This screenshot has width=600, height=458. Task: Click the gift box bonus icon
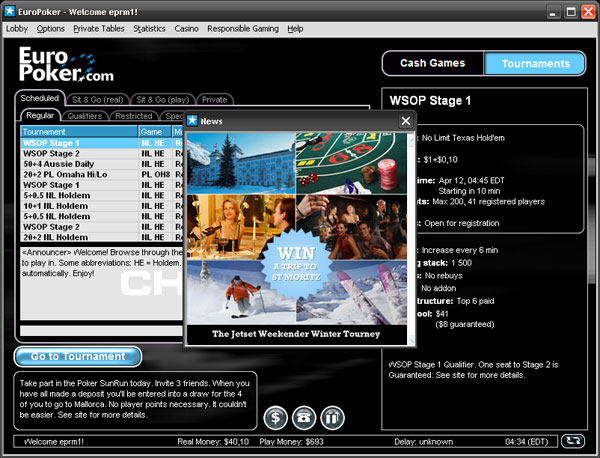click(x=332, y=417)
